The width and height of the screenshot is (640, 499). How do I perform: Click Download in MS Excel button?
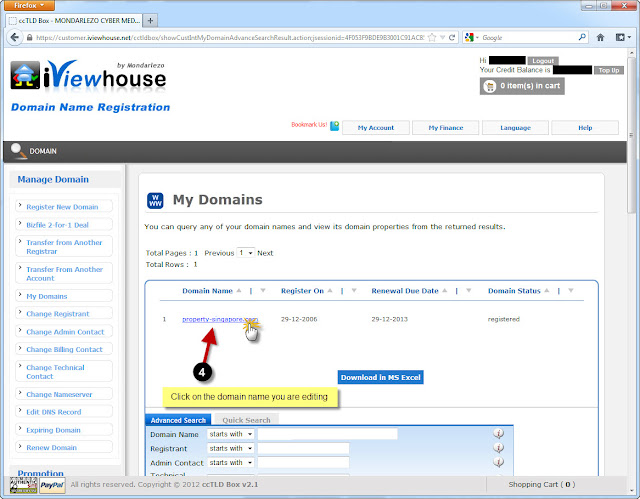[x=380, y=377]
